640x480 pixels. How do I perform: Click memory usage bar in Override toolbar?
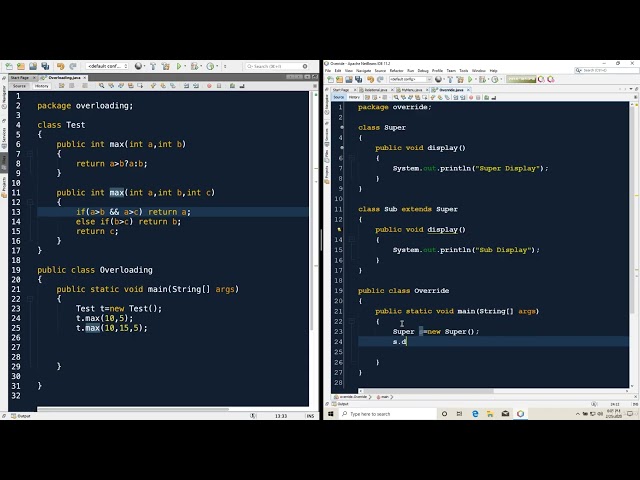[521, 80]
